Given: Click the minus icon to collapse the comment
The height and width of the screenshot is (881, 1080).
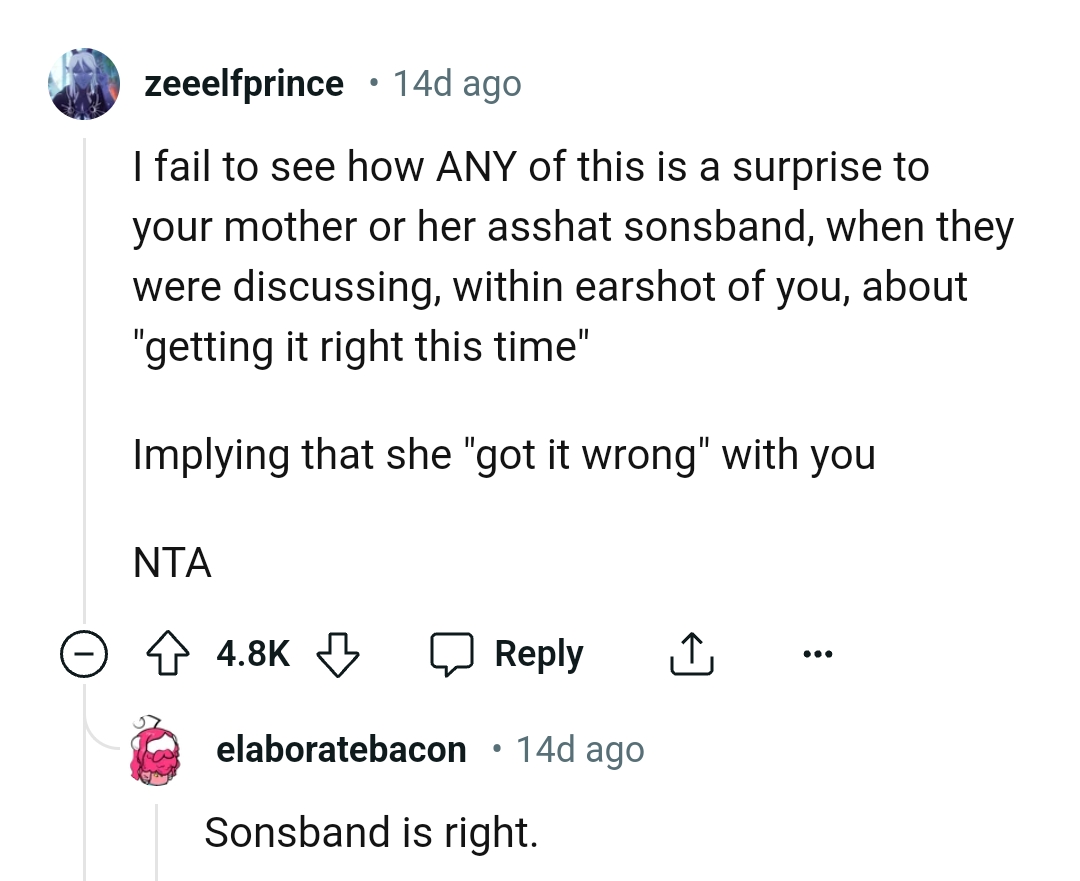Looking at the screenshot, I should (x=85, y=654).
